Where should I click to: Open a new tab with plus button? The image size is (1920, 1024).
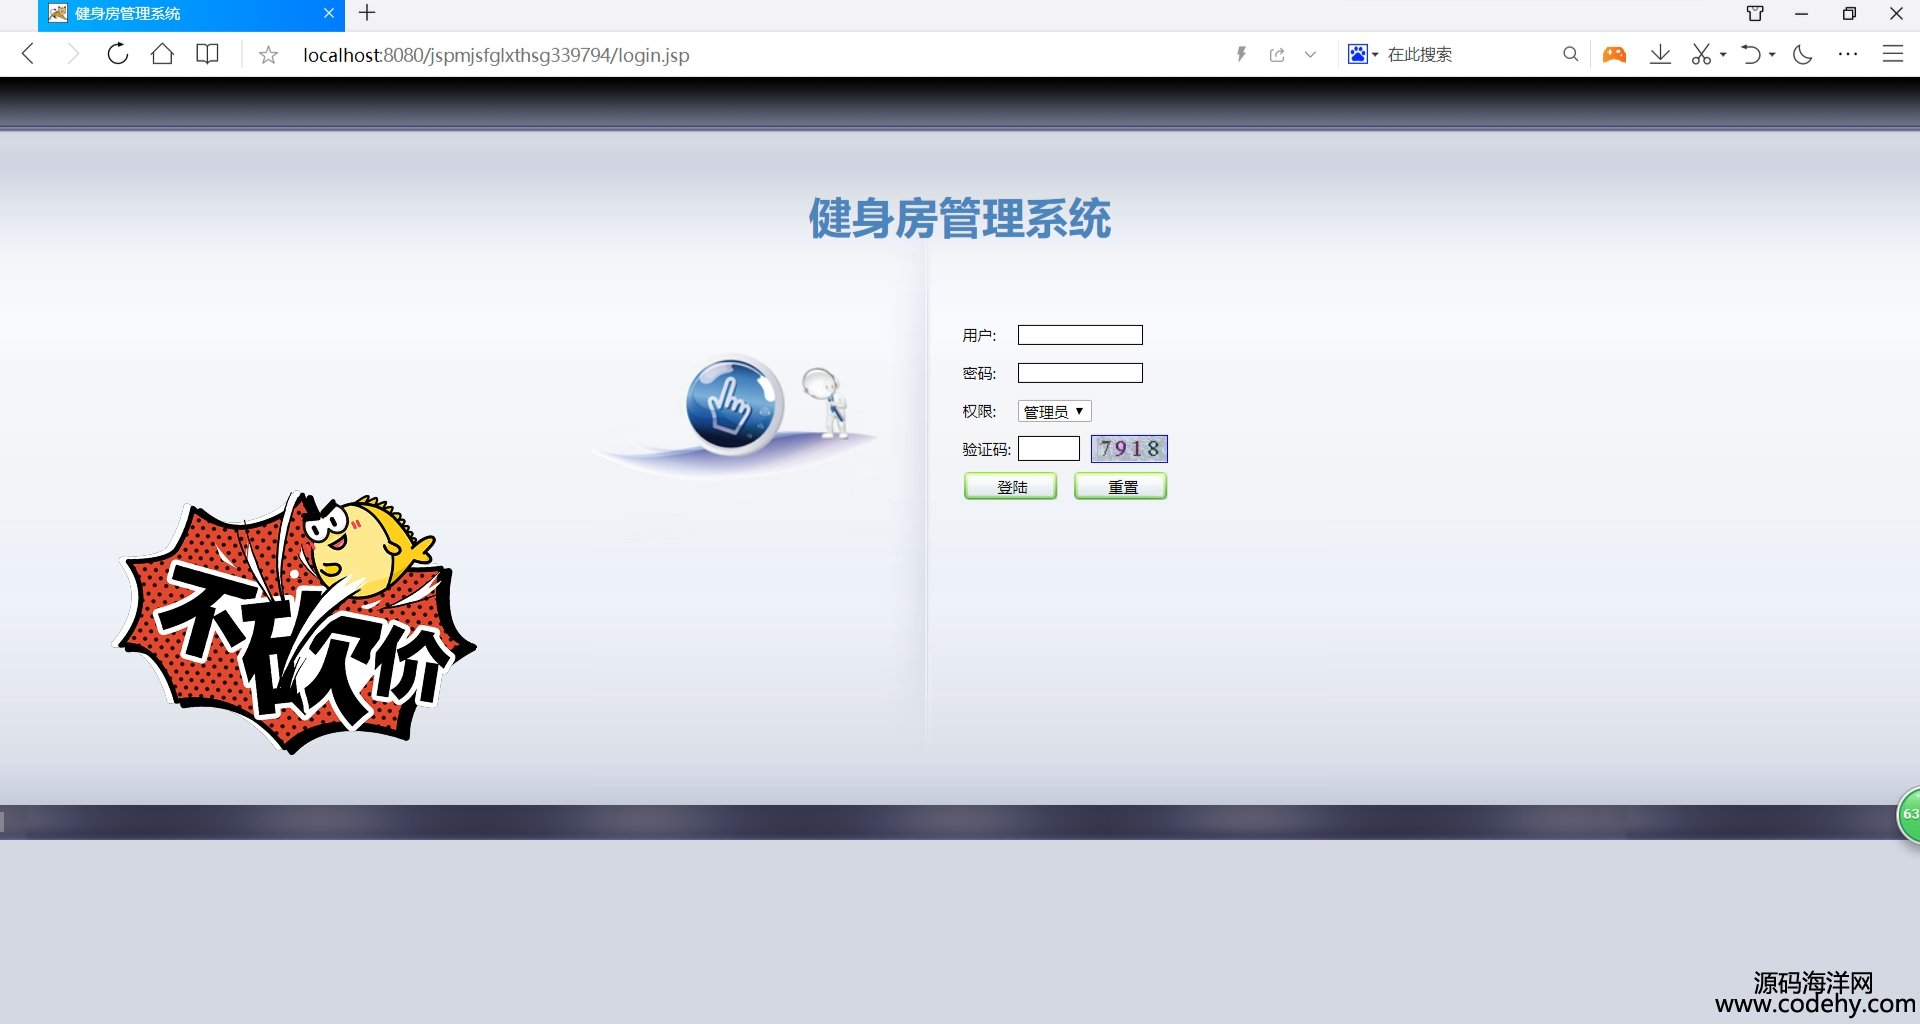[367, 13]
